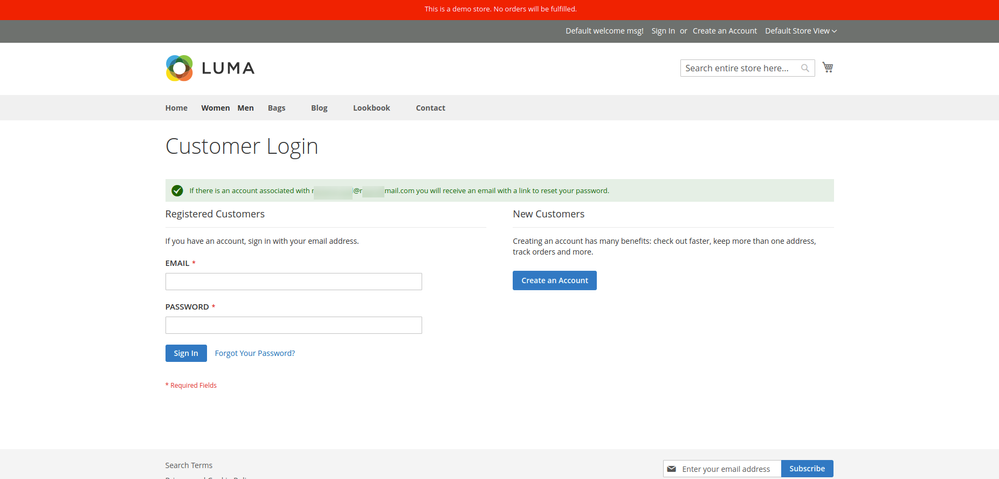Click the Luma logo icon
The image size is (999, 479).
(179, 68)
